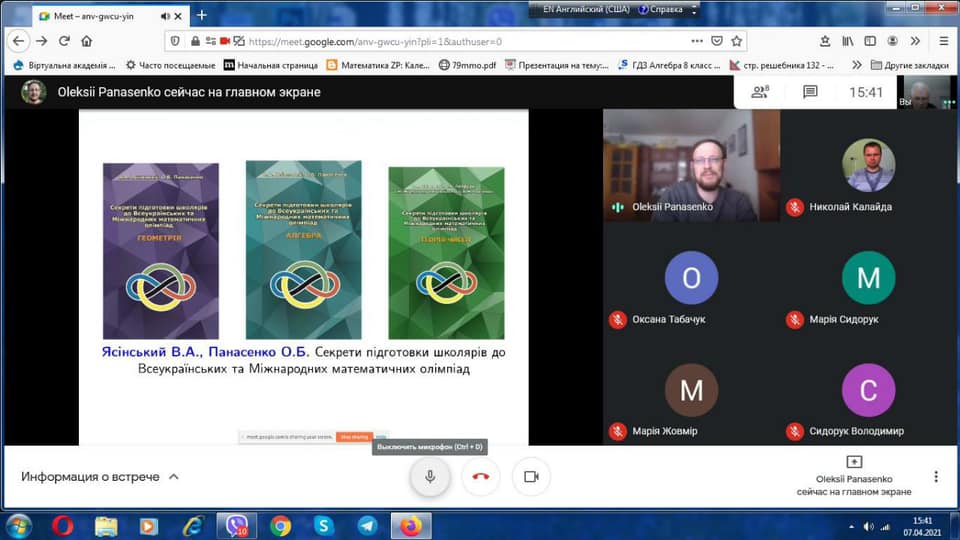Open 'Часто посещаемые' bookmark folder

(171, 65)
